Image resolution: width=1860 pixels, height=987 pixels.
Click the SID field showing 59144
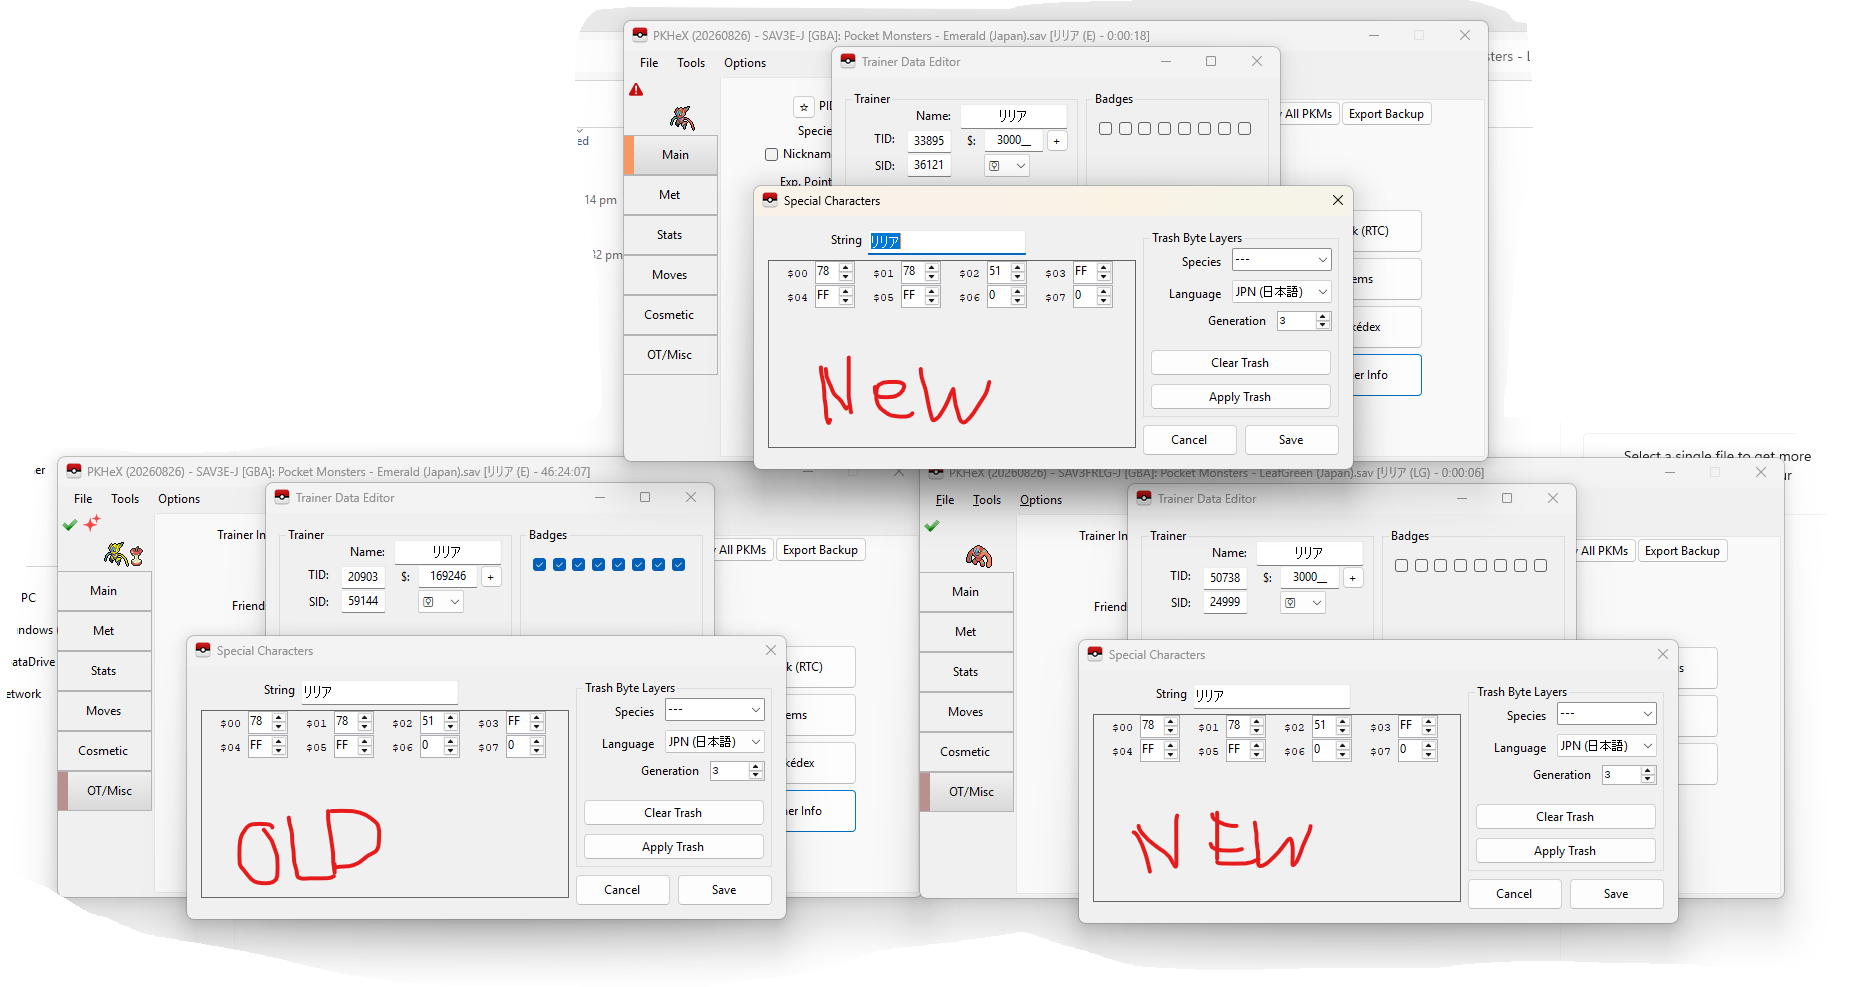pos(363,602)
